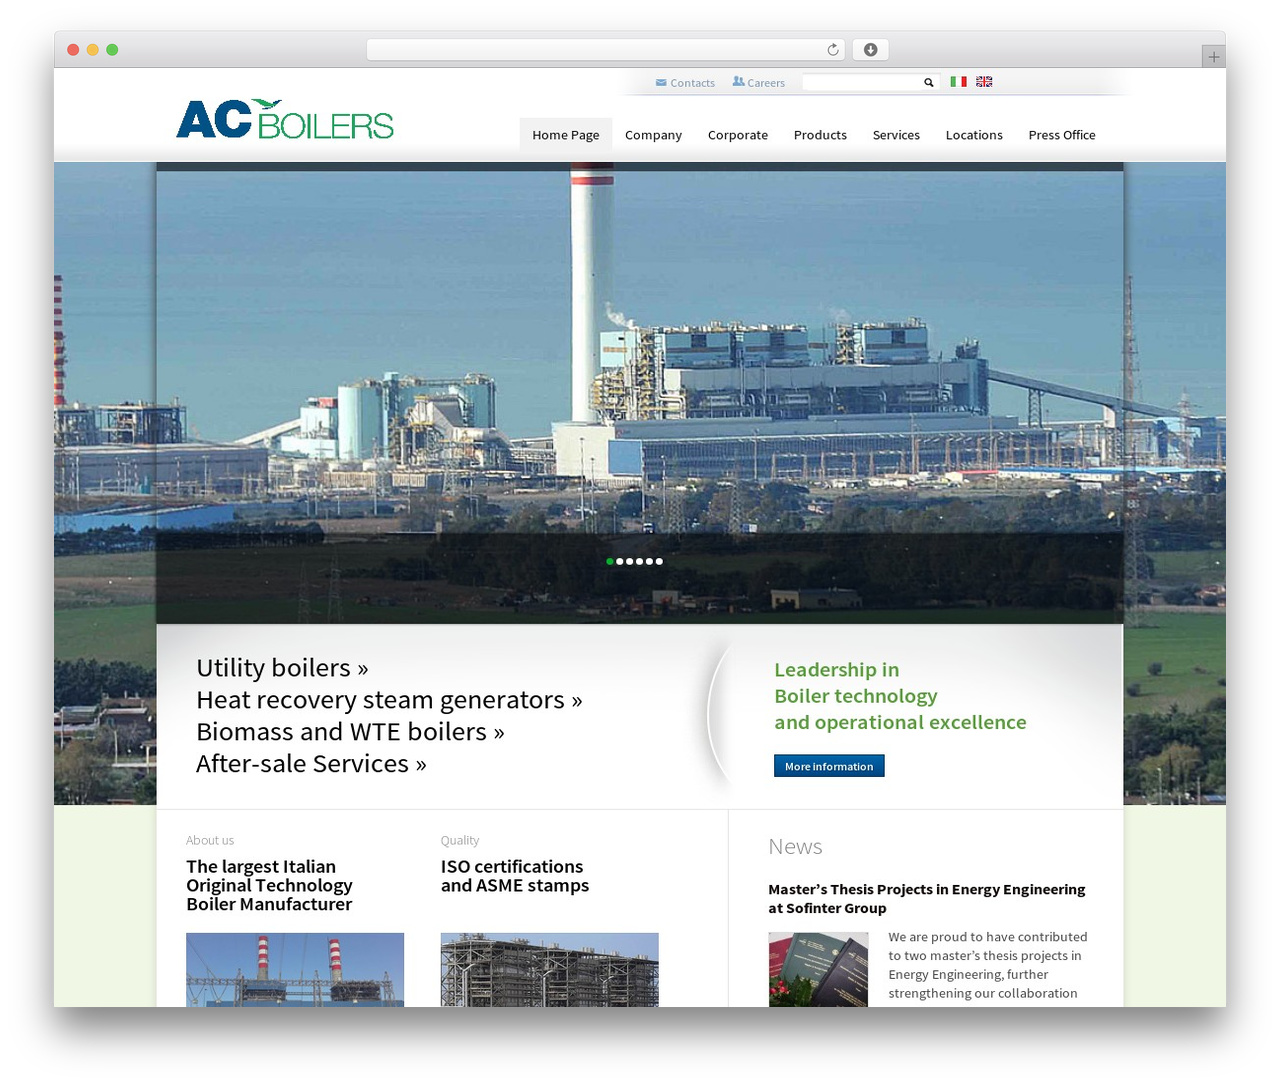Open Master's Thesis Projects news headline

(x=927, y=898)
